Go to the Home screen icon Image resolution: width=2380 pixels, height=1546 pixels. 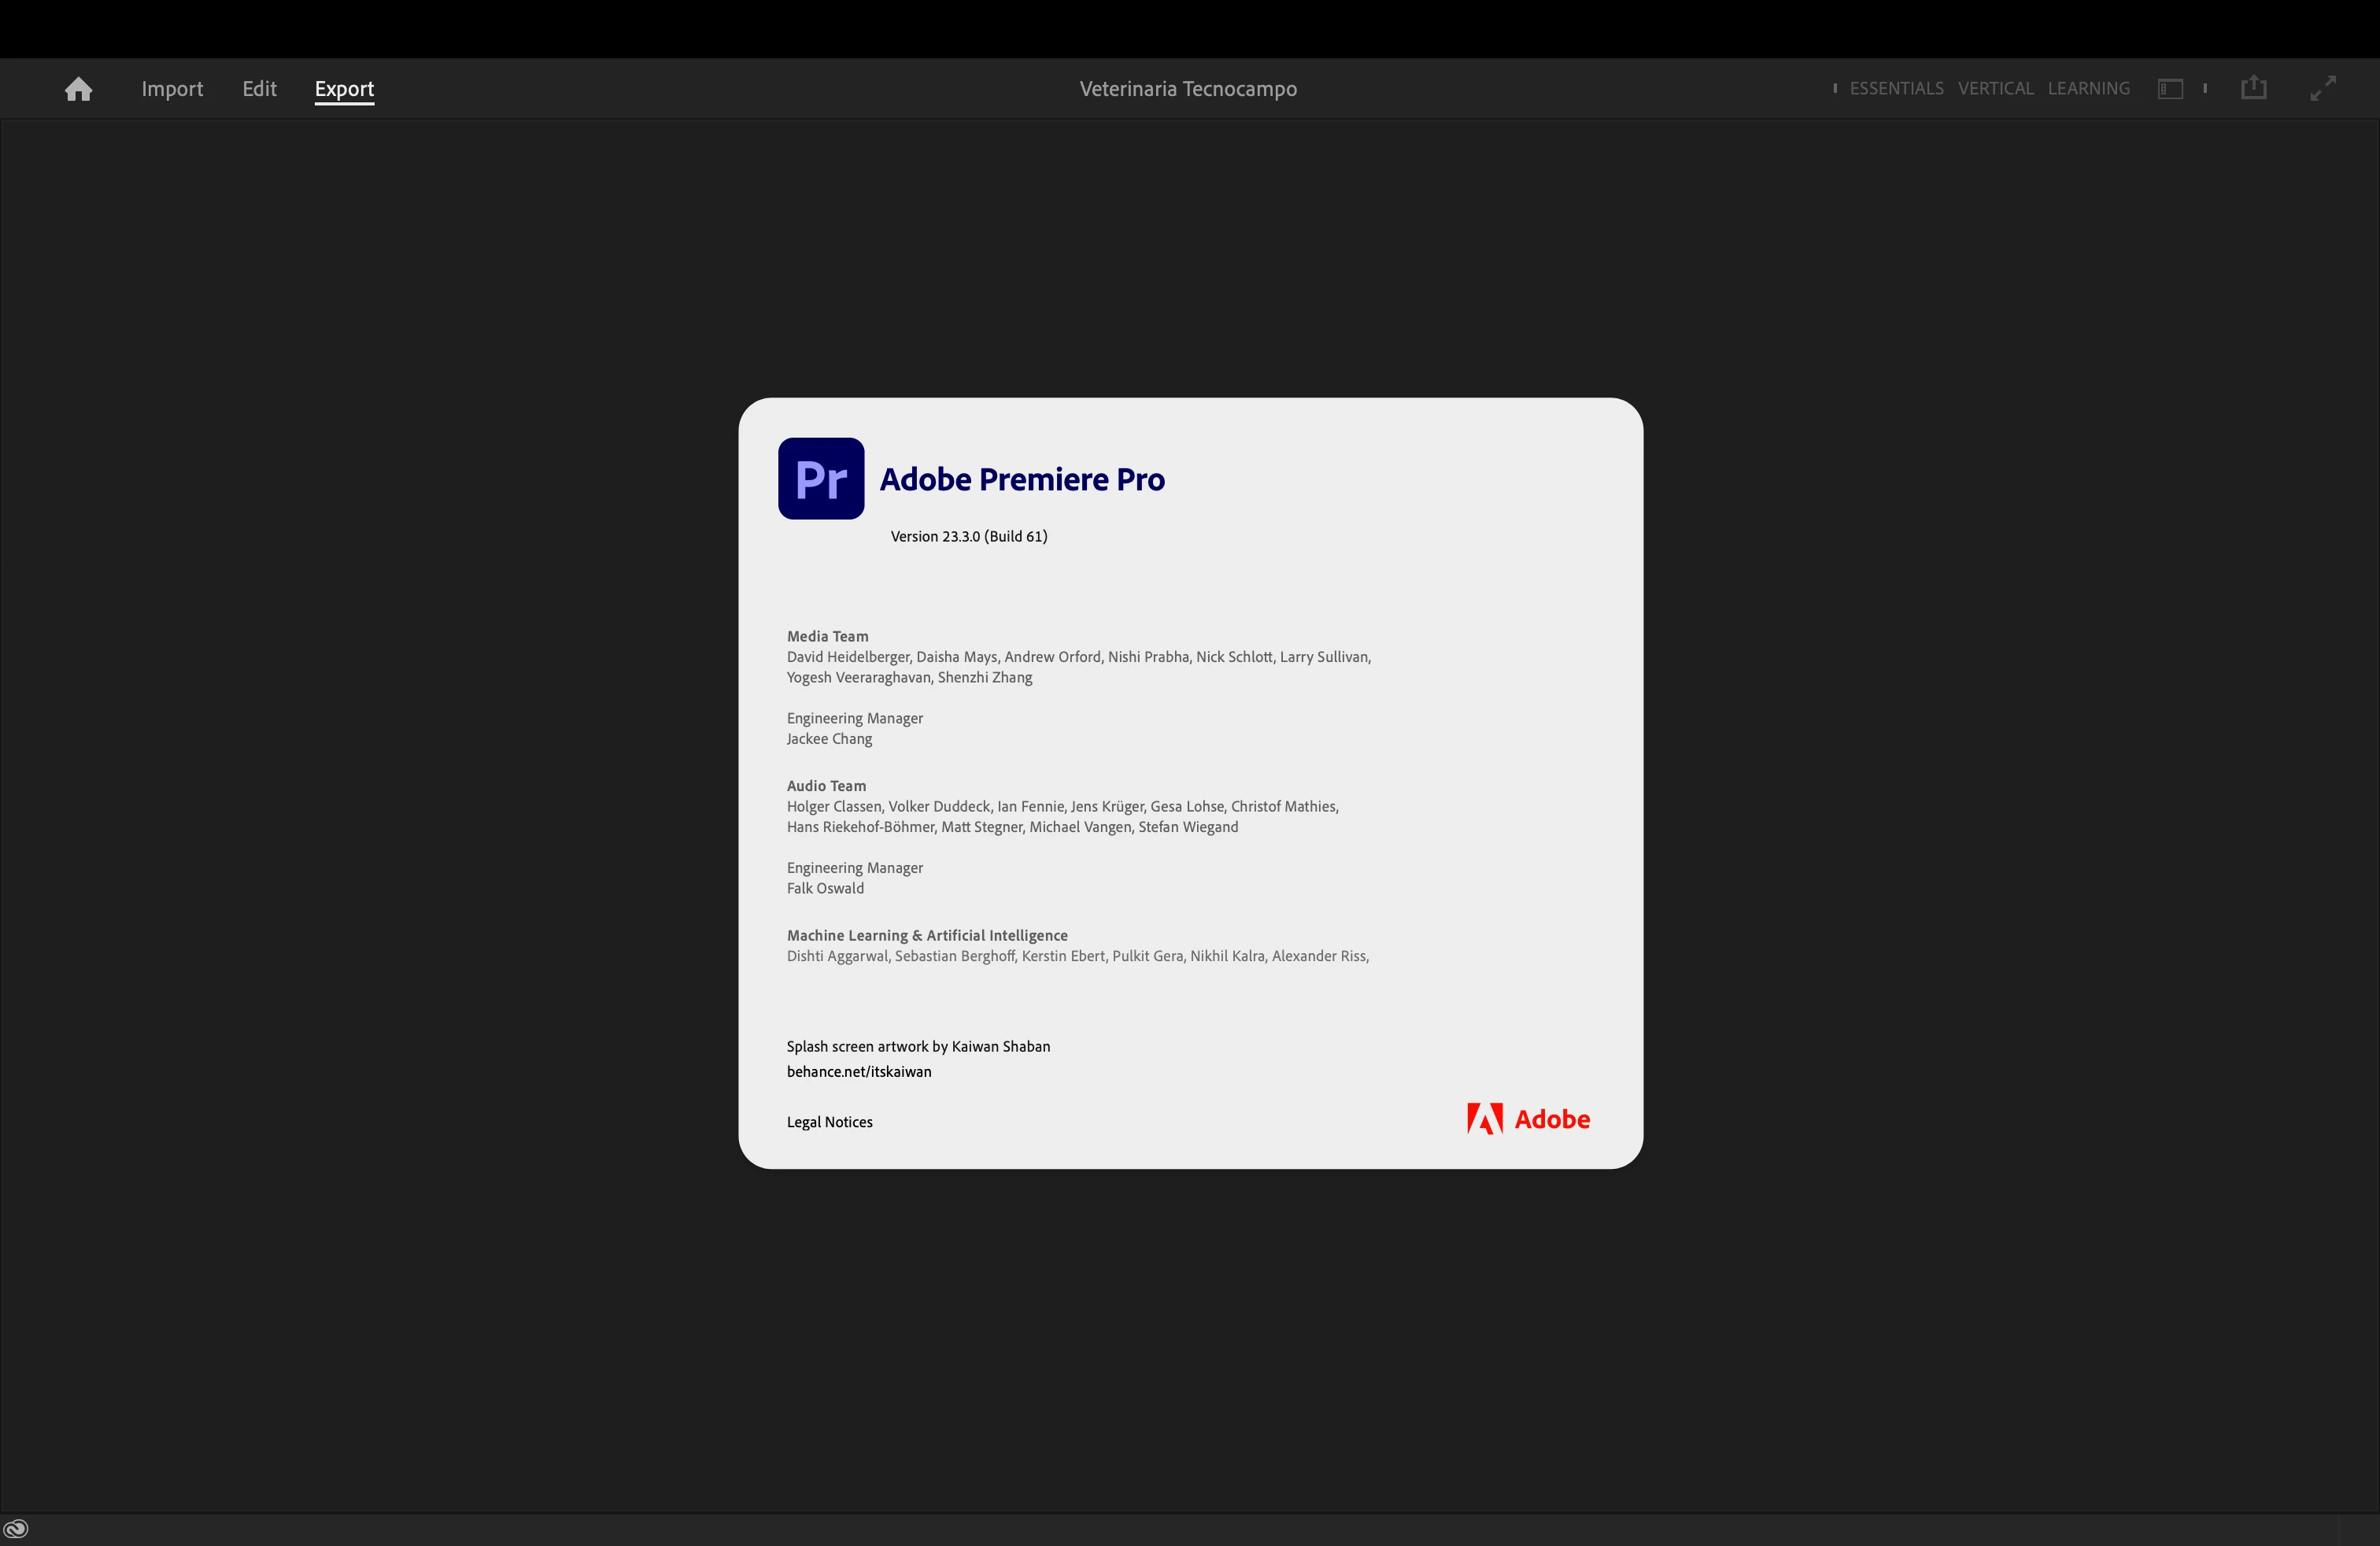coord(78,89)
